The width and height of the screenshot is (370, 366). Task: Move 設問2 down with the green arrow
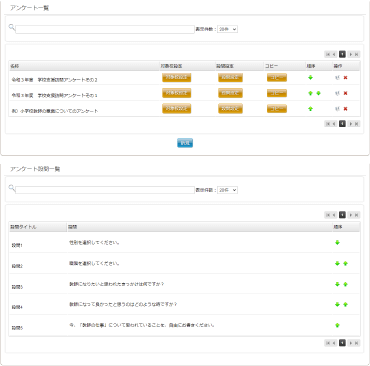[337, 263]
